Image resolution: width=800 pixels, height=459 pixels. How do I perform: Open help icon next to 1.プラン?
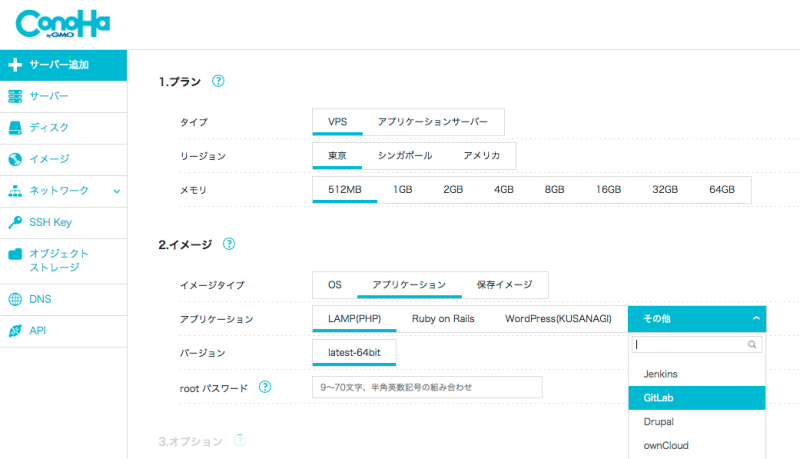coord(218,81)
